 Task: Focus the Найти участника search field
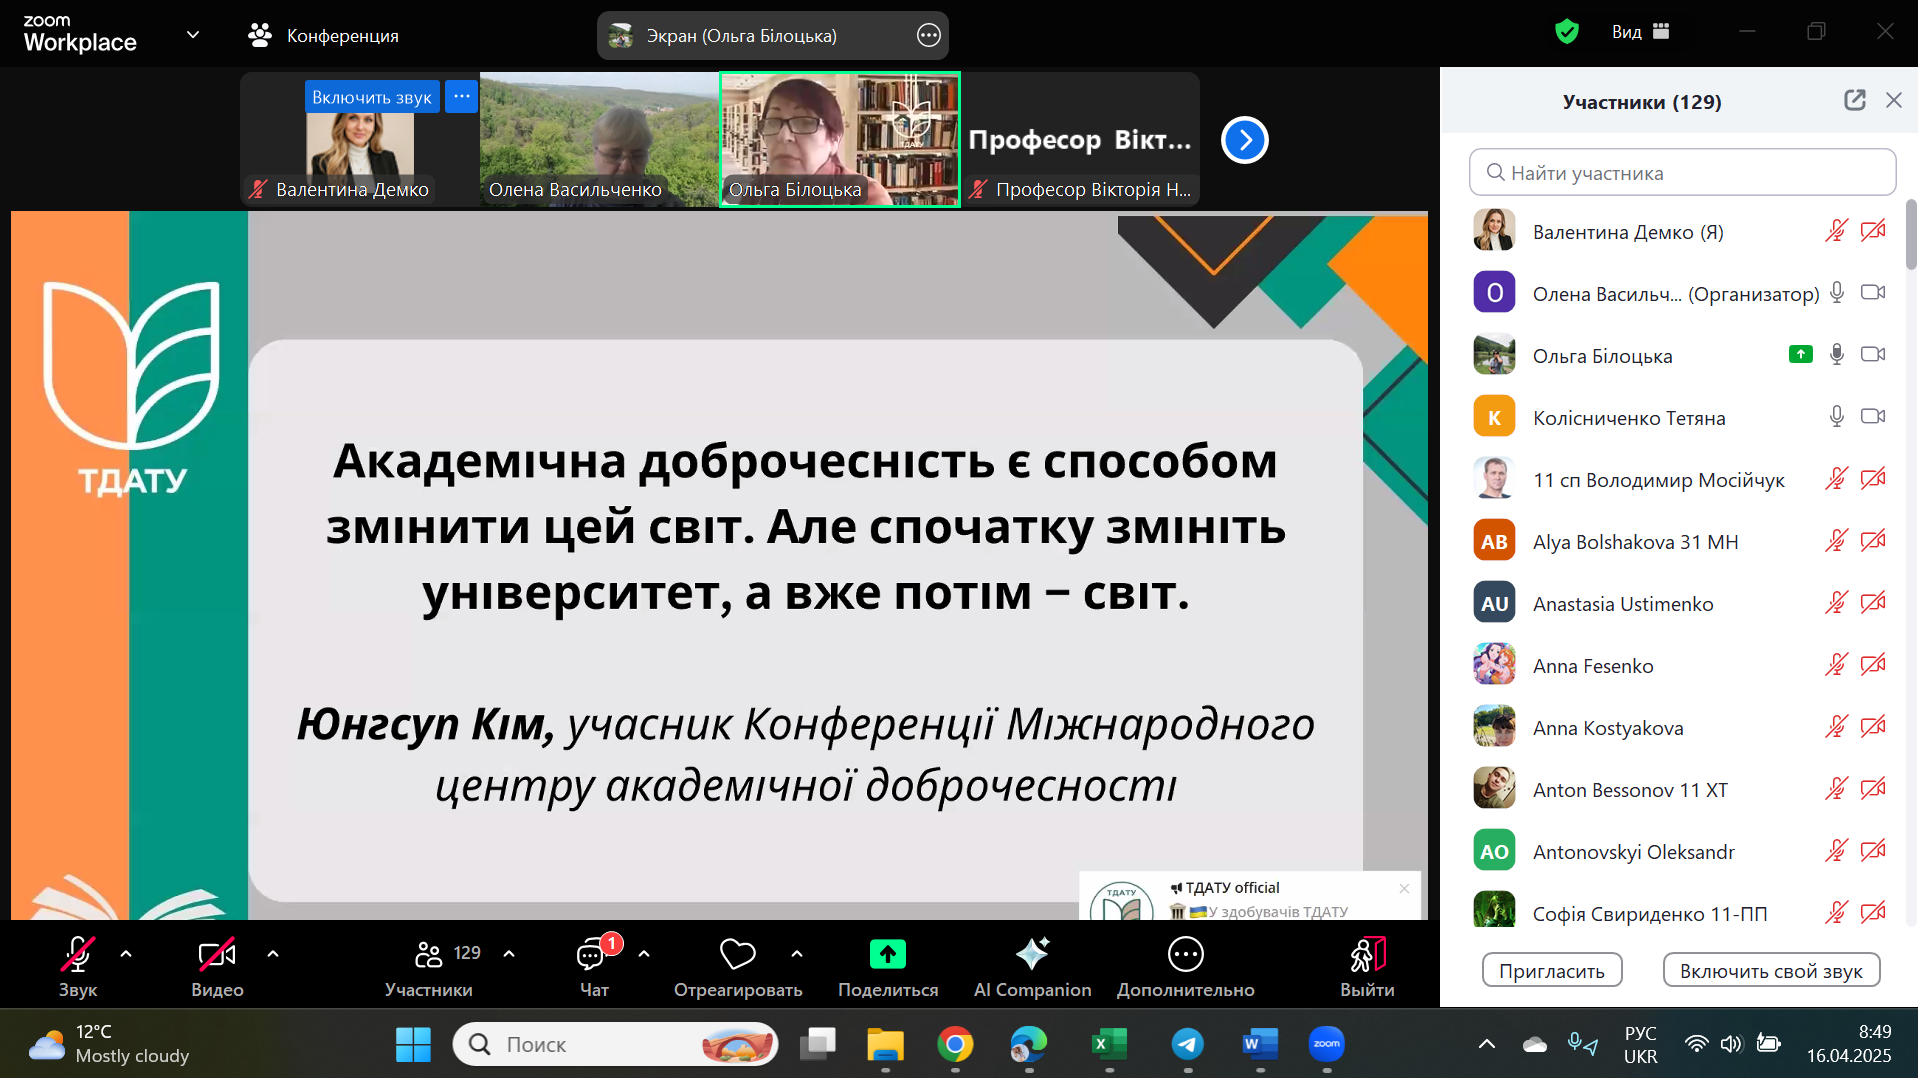[1682, 172]
